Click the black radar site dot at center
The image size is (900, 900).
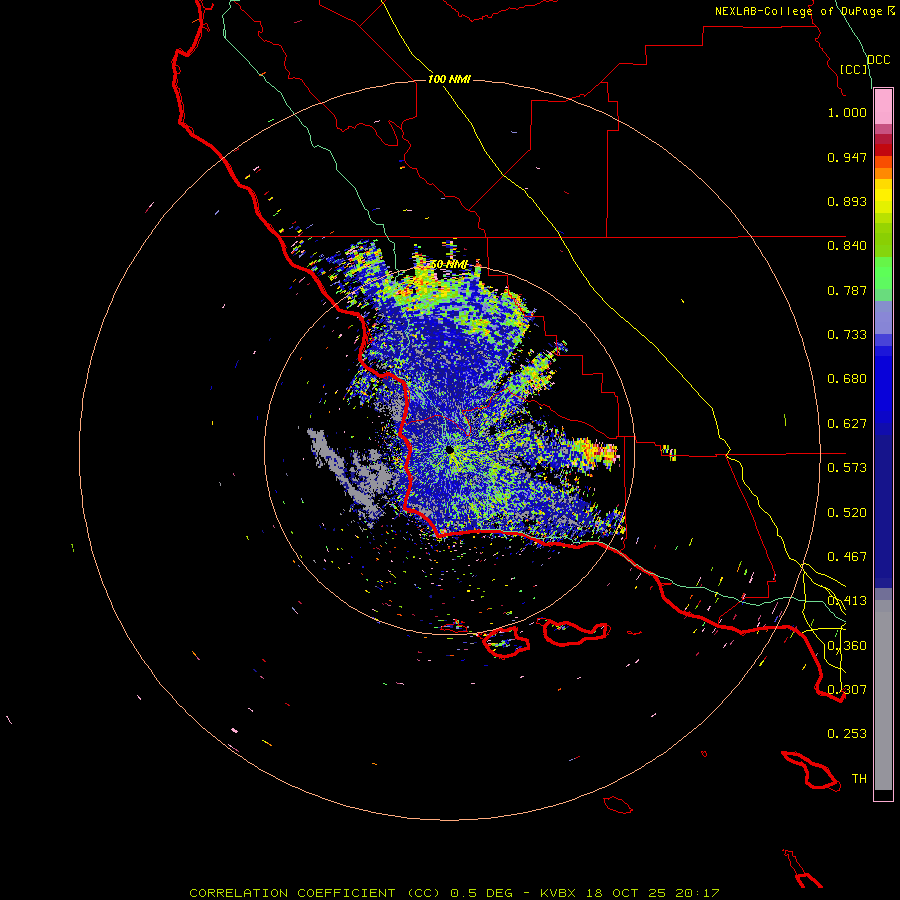(450, 450)
